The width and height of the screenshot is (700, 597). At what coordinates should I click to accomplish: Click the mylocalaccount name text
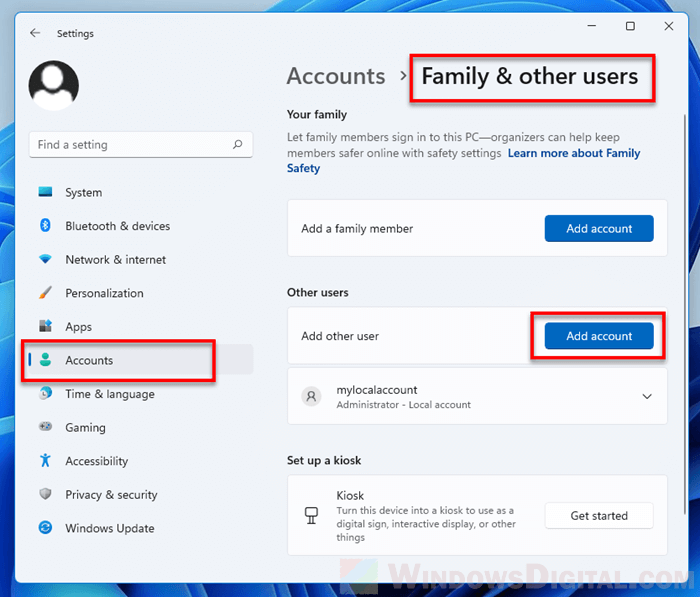click(x=377, y=390)
